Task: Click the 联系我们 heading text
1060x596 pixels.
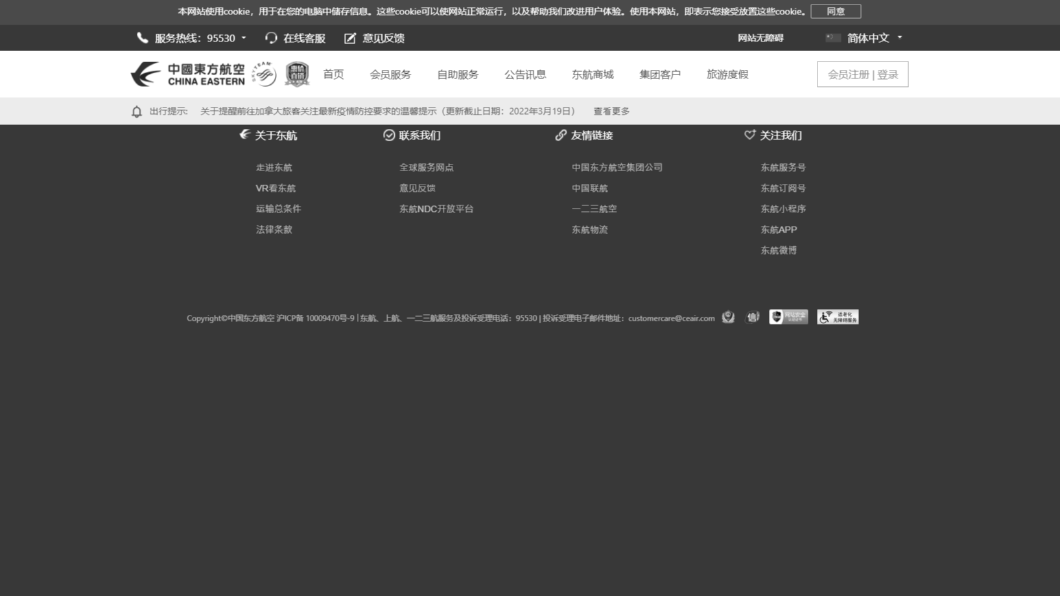Action: tap(420, 136)
